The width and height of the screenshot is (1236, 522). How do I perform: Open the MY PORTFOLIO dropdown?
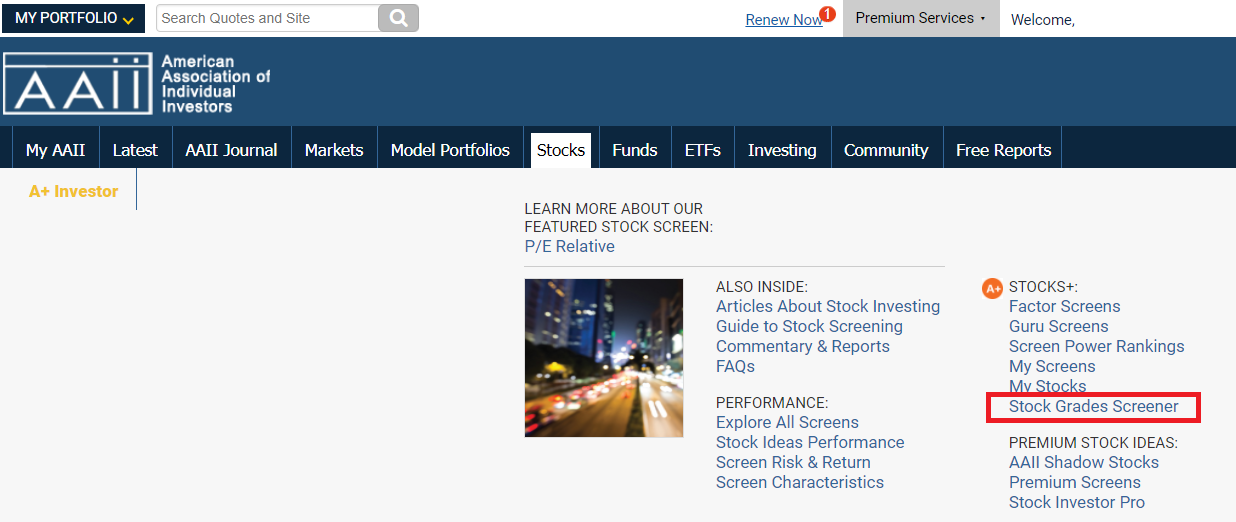point(74,18)
